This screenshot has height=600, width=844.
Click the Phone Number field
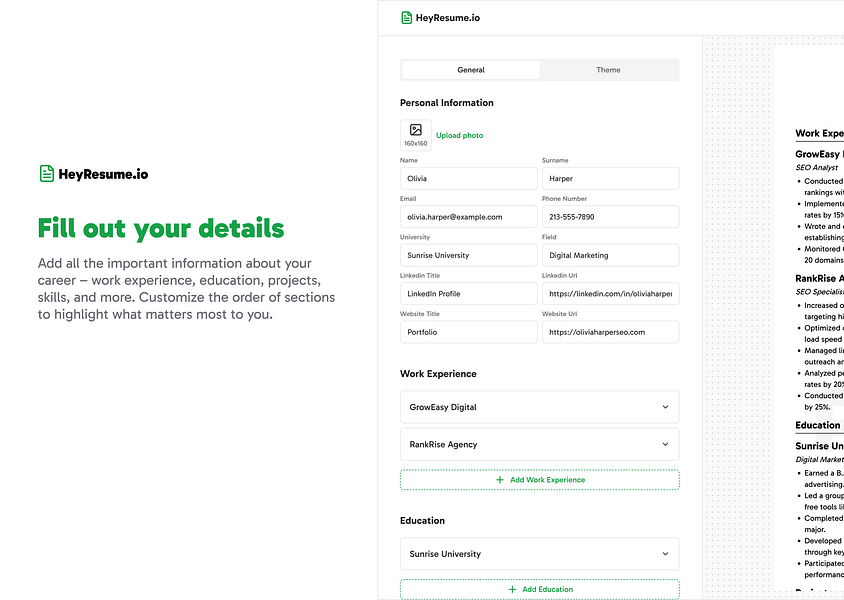610,216
